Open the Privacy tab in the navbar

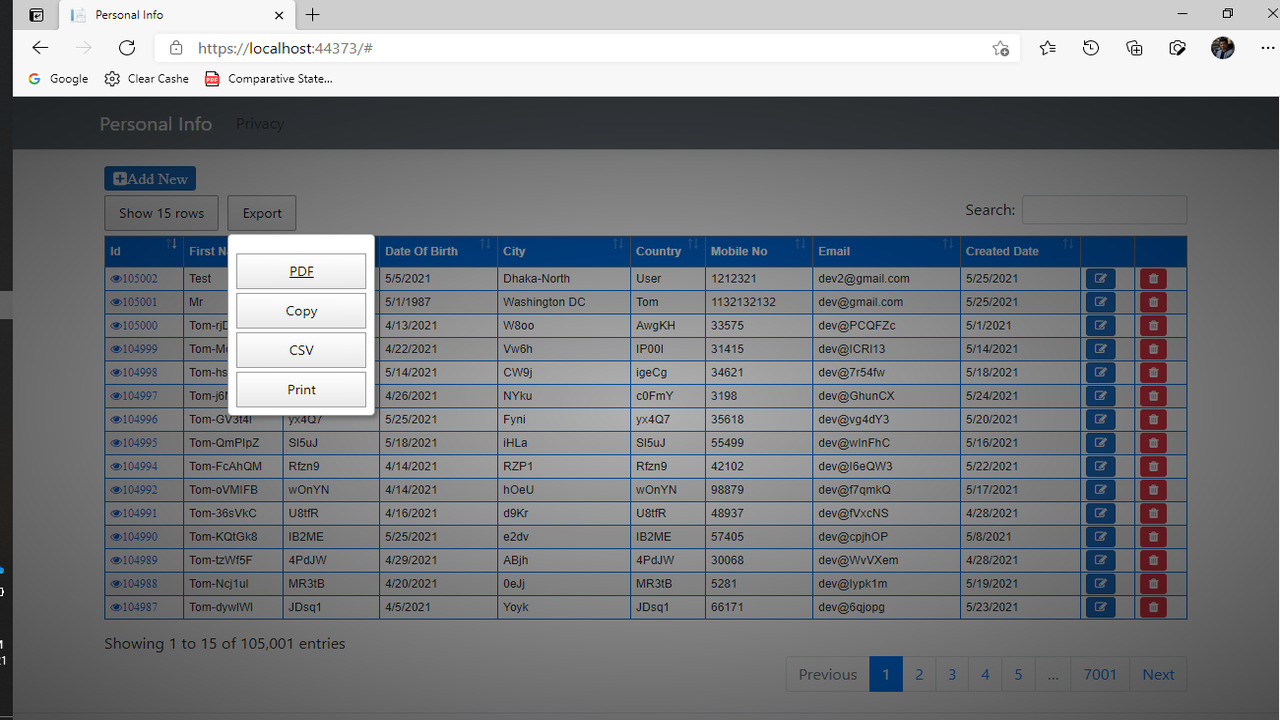[260, 123]
